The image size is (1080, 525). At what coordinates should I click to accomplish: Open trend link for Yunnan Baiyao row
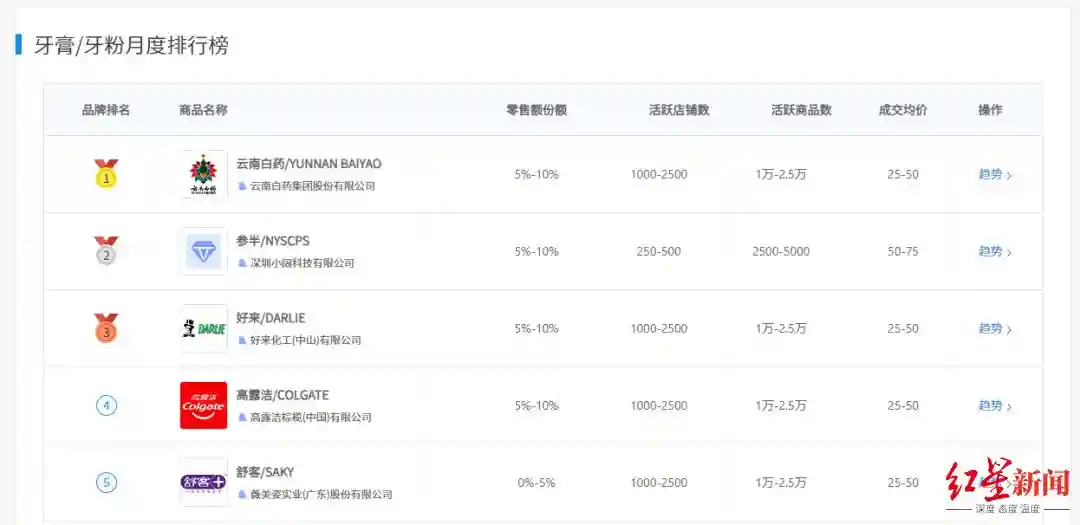pyautogui.click(x=994, y=174)
